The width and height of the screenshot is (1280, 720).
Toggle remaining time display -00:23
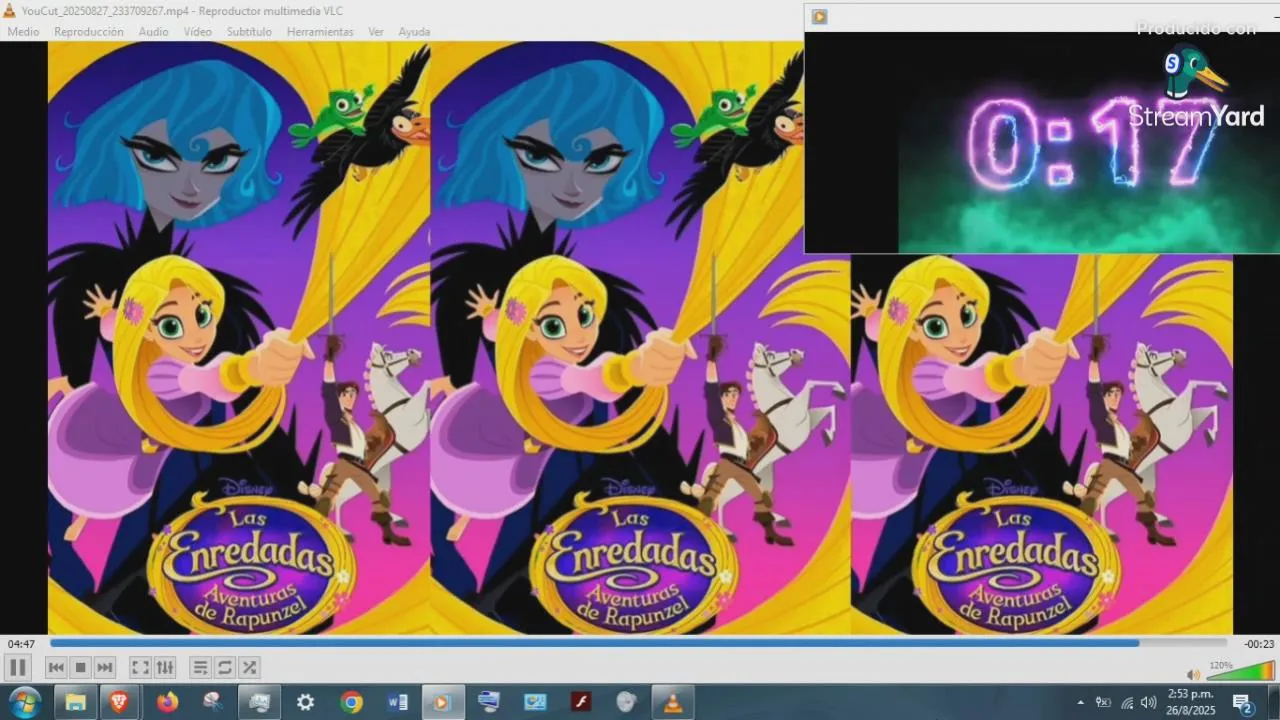(x=1259, y=644)
